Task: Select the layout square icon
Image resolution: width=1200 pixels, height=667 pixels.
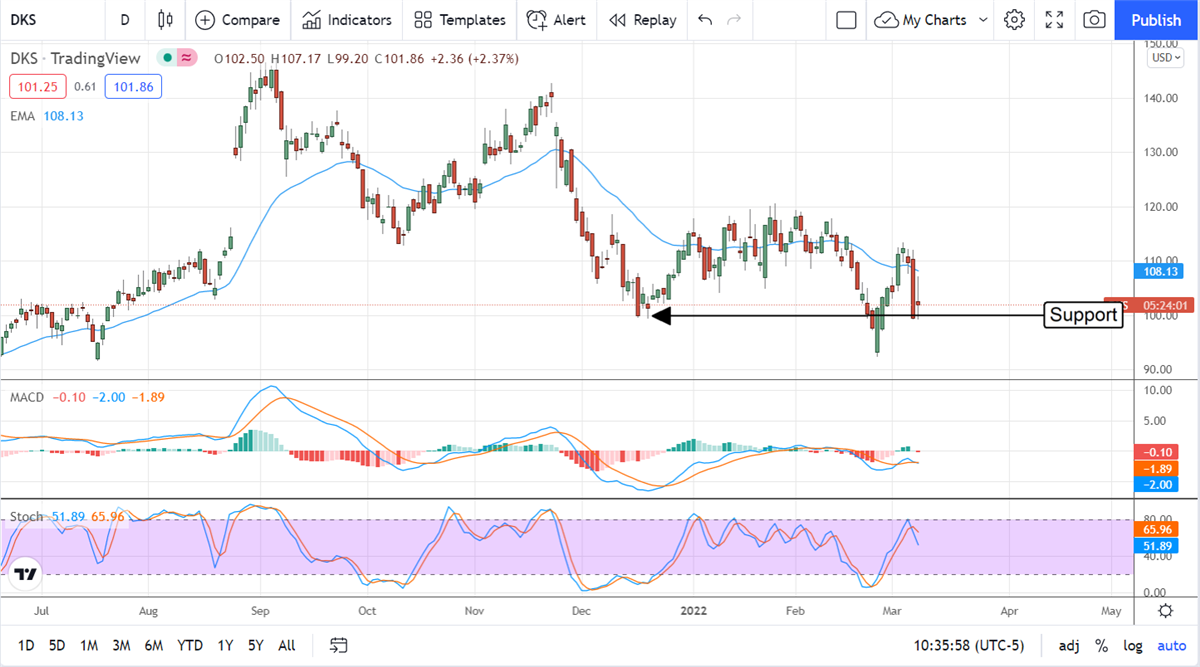Action: (x=847, y=20)
